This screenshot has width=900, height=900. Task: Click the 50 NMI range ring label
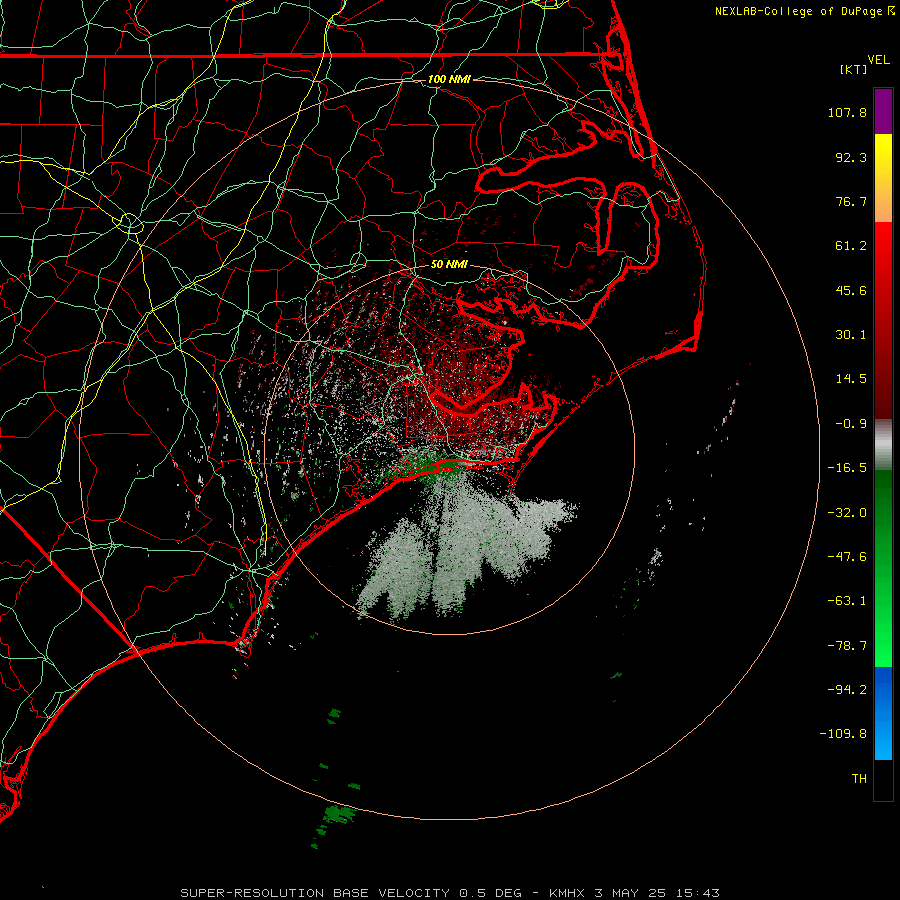[x=449, y=265]
